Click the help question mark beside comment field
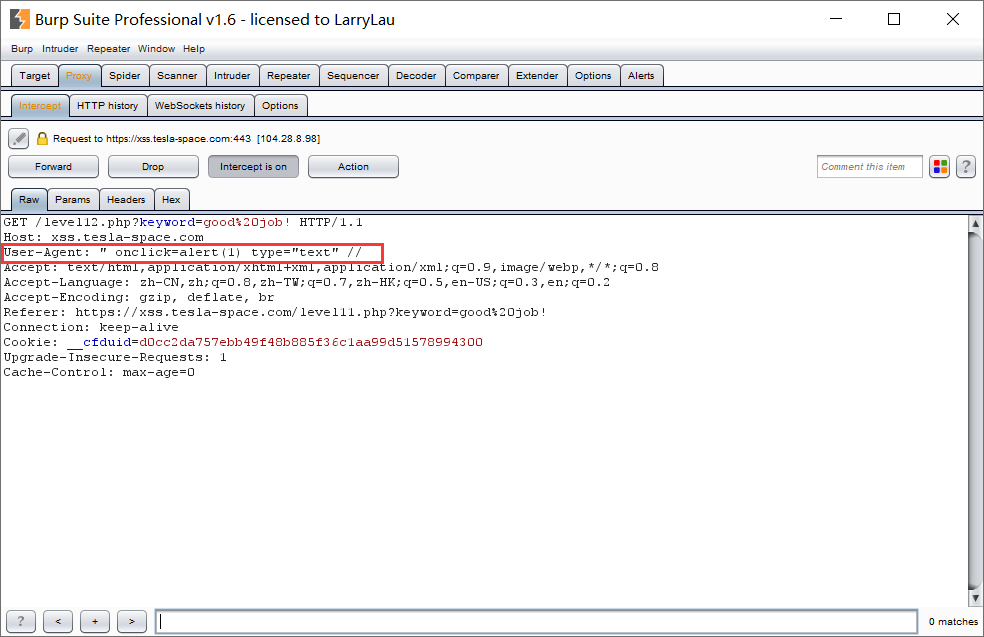This screenshot has height=637, width=984. point(966,167)
